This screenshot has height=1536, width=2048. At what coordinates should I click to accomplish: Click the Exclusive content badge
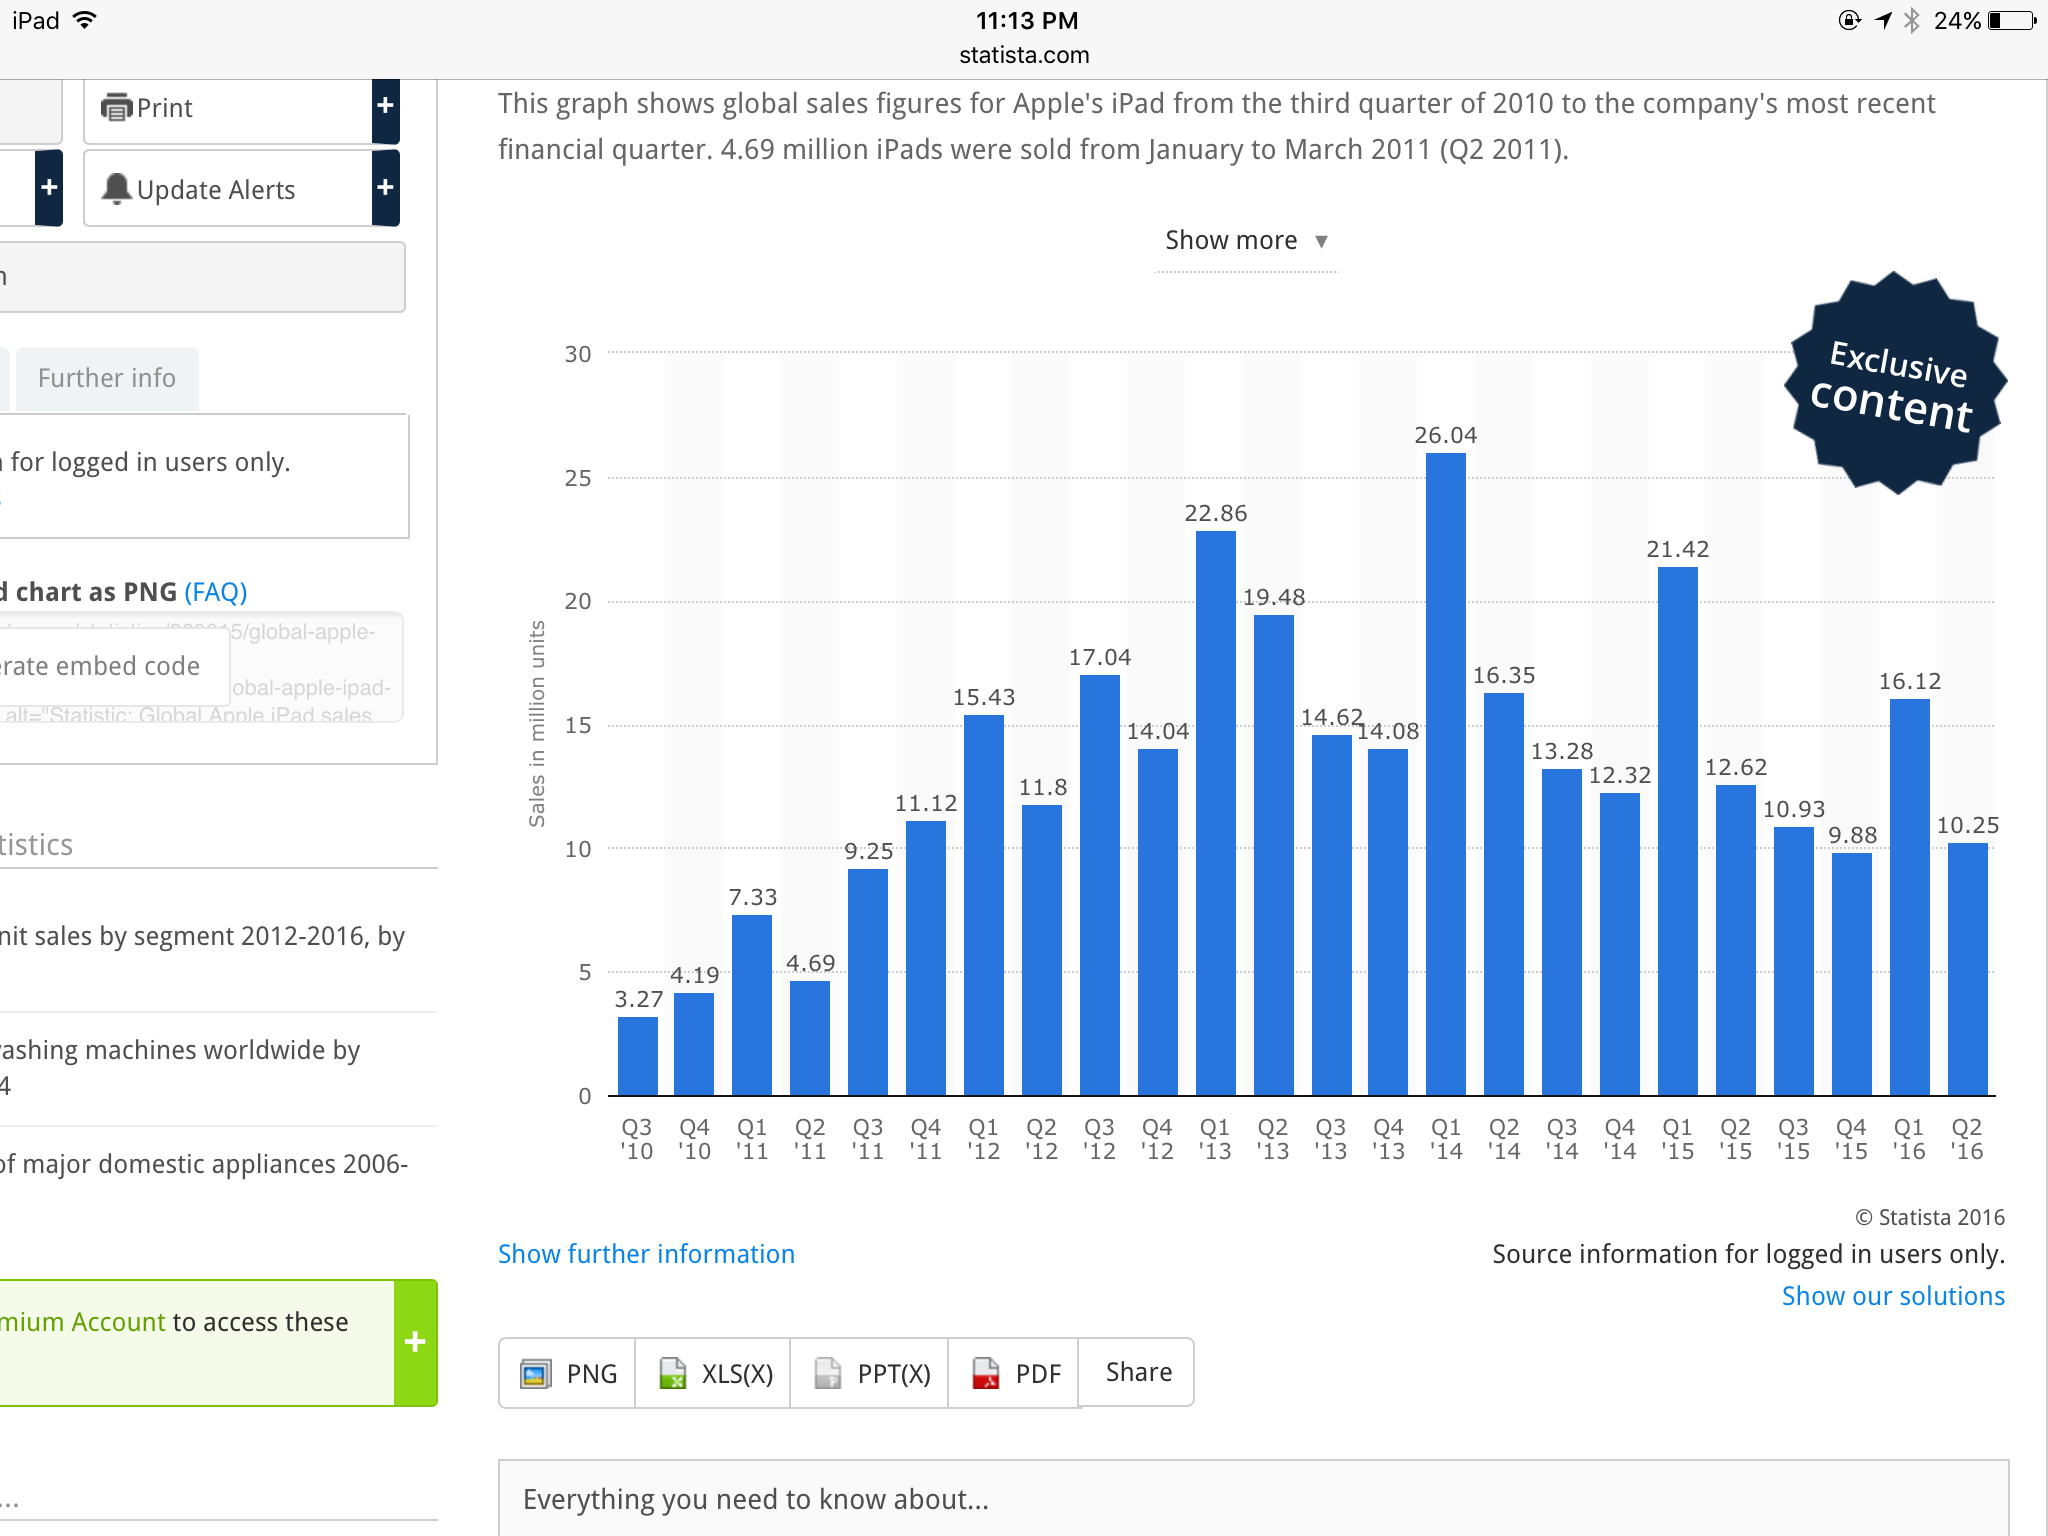click(x=1895, y=383)
